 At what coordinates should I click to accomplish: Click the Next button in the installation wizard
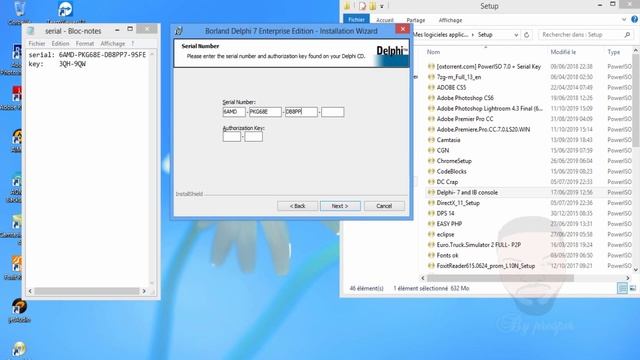(x=340, y=206)
